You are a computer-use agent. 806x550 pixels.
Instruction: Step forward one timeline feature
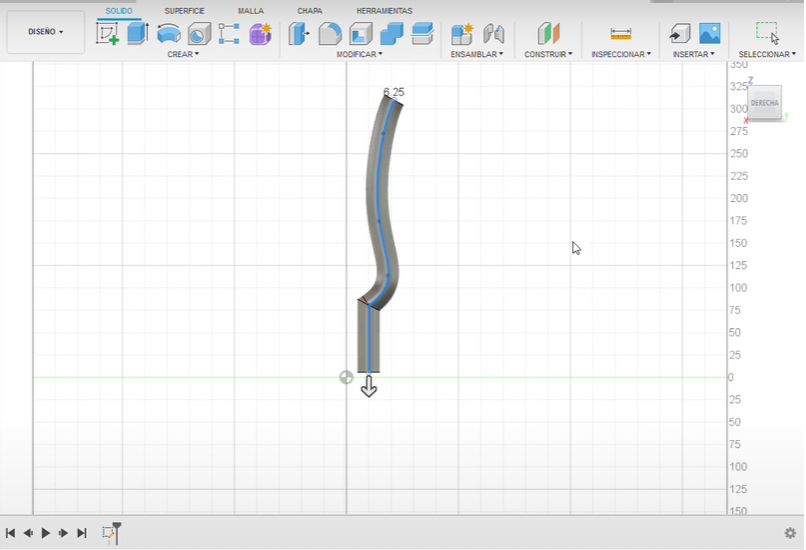63,533
